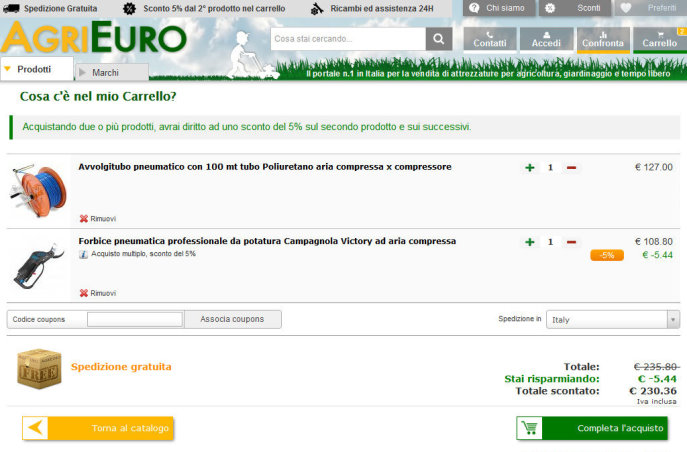Decrease Forbice pneumatica quantity with minus
The width and height of the screenshot is (687, 452).
tap(571, 242)
